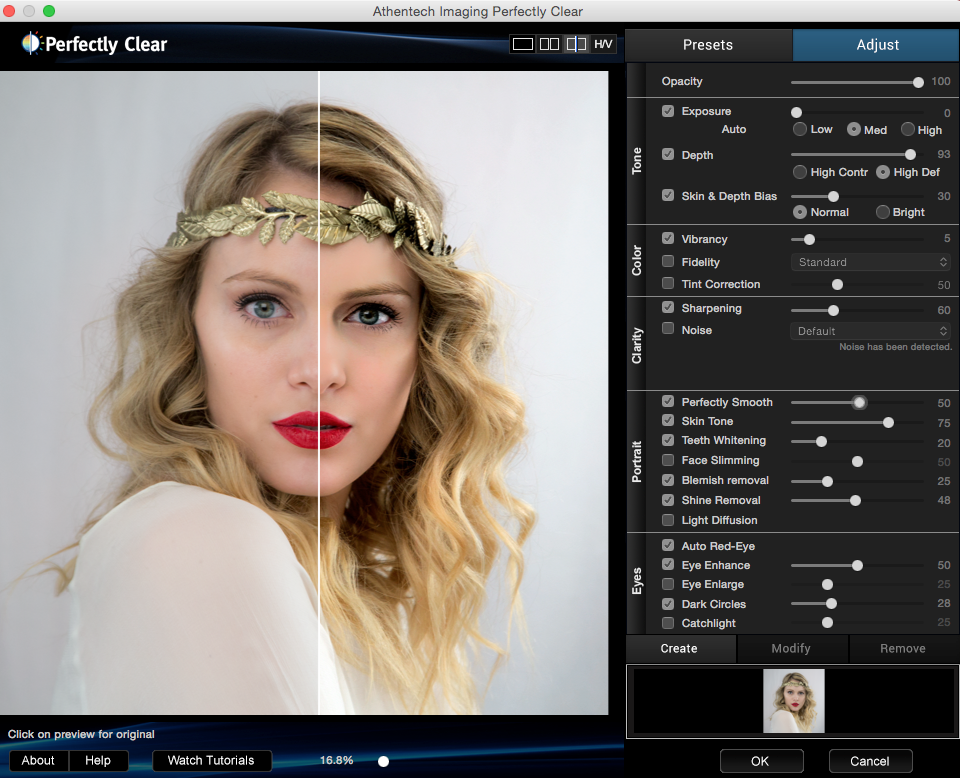960x778 pixels.
Task: Click the Vibrancy slider handle
Action: tap(809, 239)
